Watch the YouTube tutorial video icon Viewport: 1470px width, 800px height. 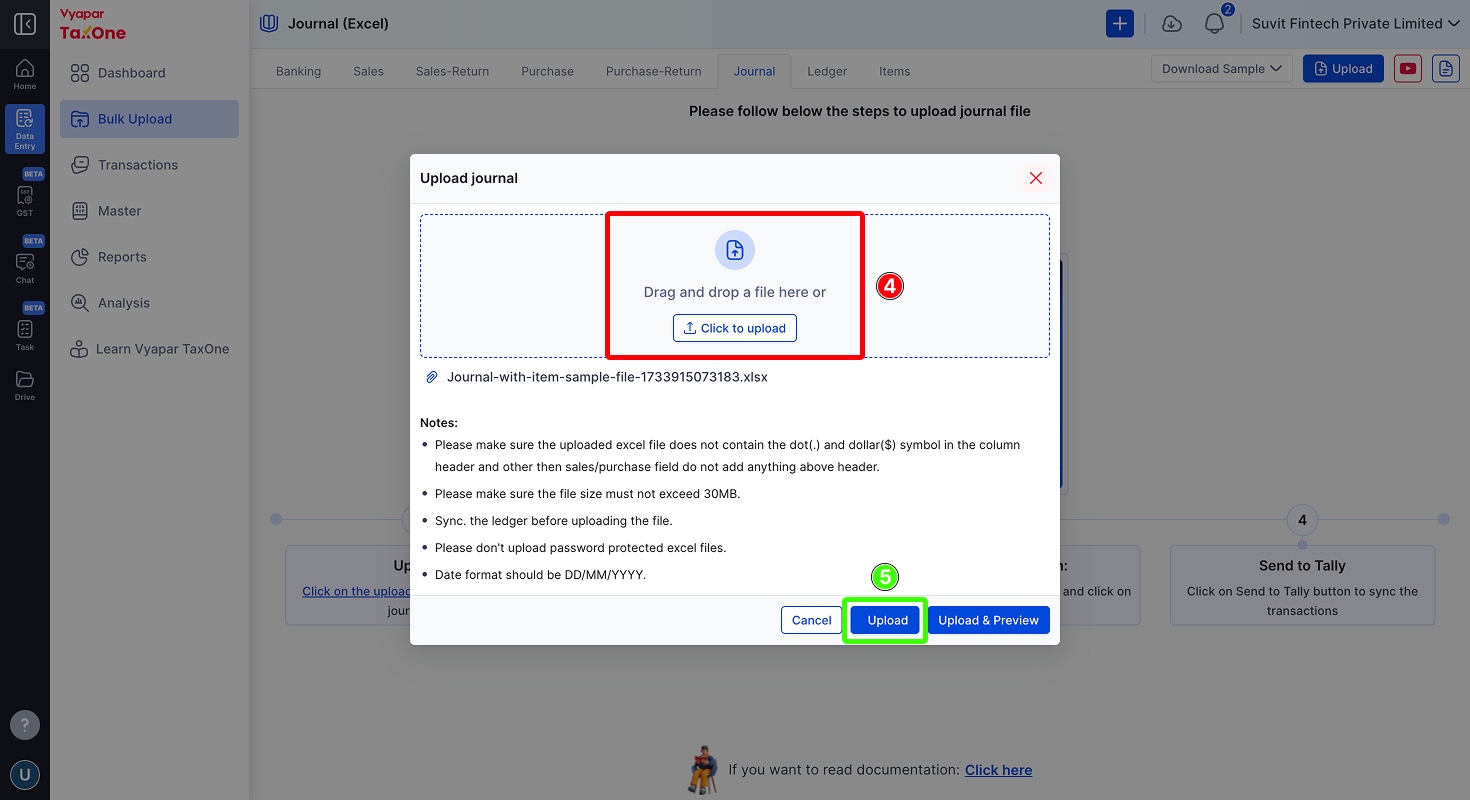click(x=1408, y=69)
